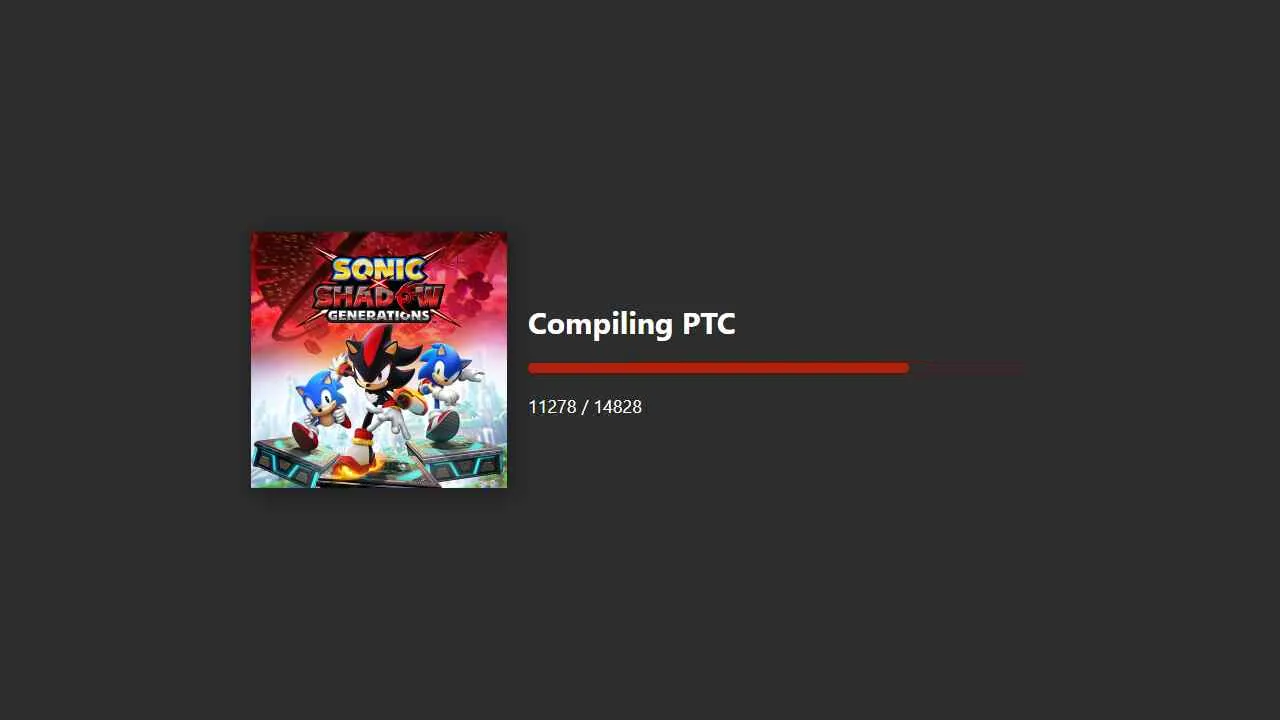This screenshot has width=1280, height=720.
Task: Click the "GENERATIONS" text on the cover
Action: tap(379, 315)
